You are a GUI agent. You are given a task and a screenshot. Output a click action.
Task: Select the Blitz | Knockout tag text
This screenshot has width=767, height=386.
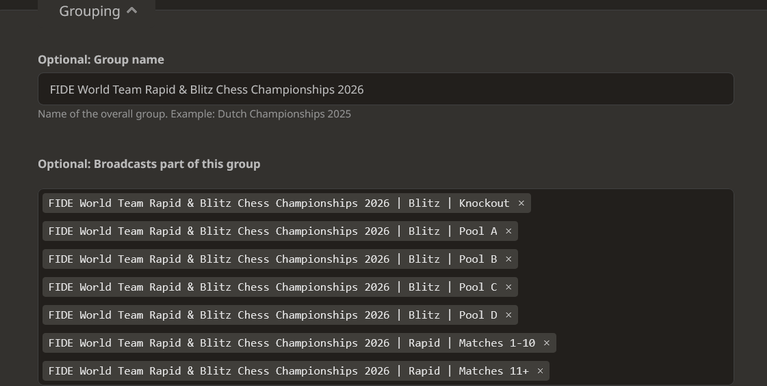(279, 203)
